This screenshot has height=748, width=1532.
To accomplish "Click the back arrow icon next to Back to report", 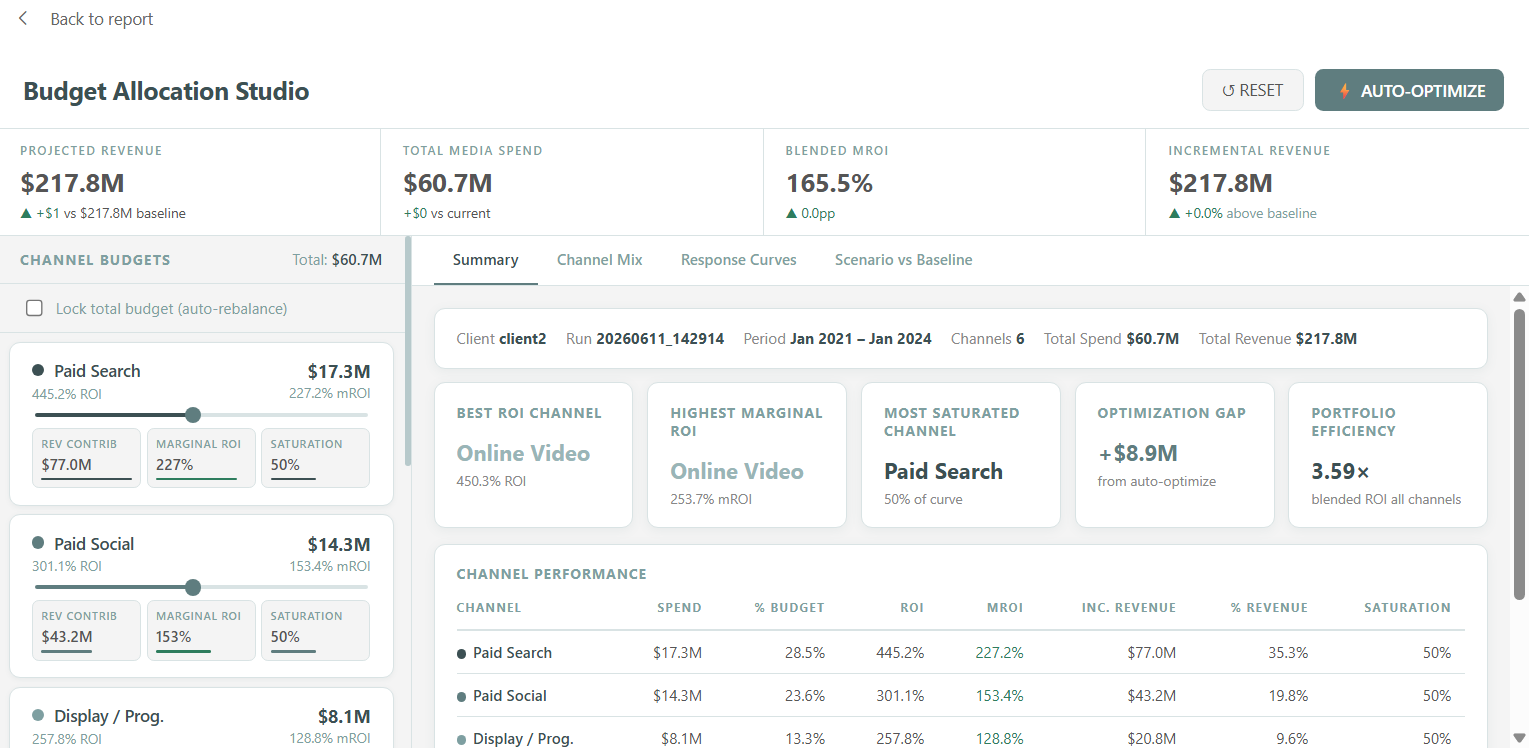I will [23, 19].
